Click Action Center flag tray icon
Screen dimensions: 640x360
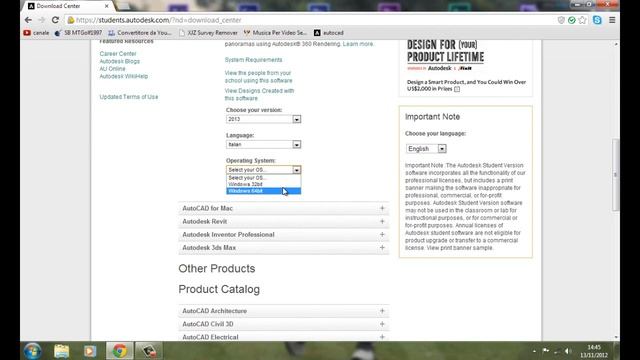(546, 351)
